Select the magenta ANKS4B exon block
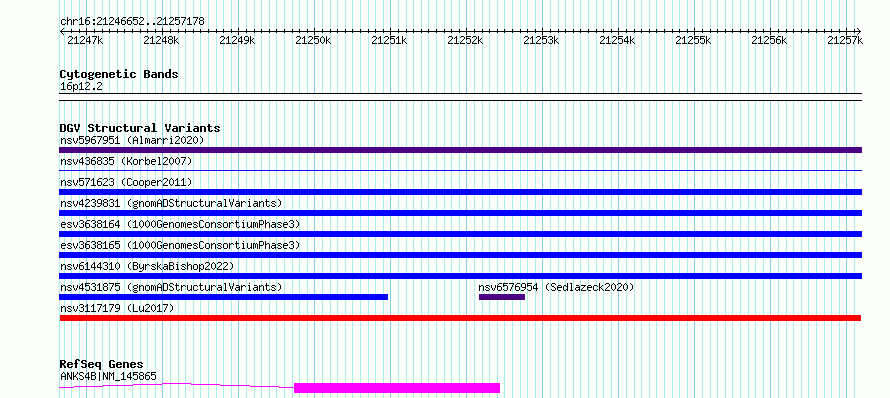 tap(397, 388)
